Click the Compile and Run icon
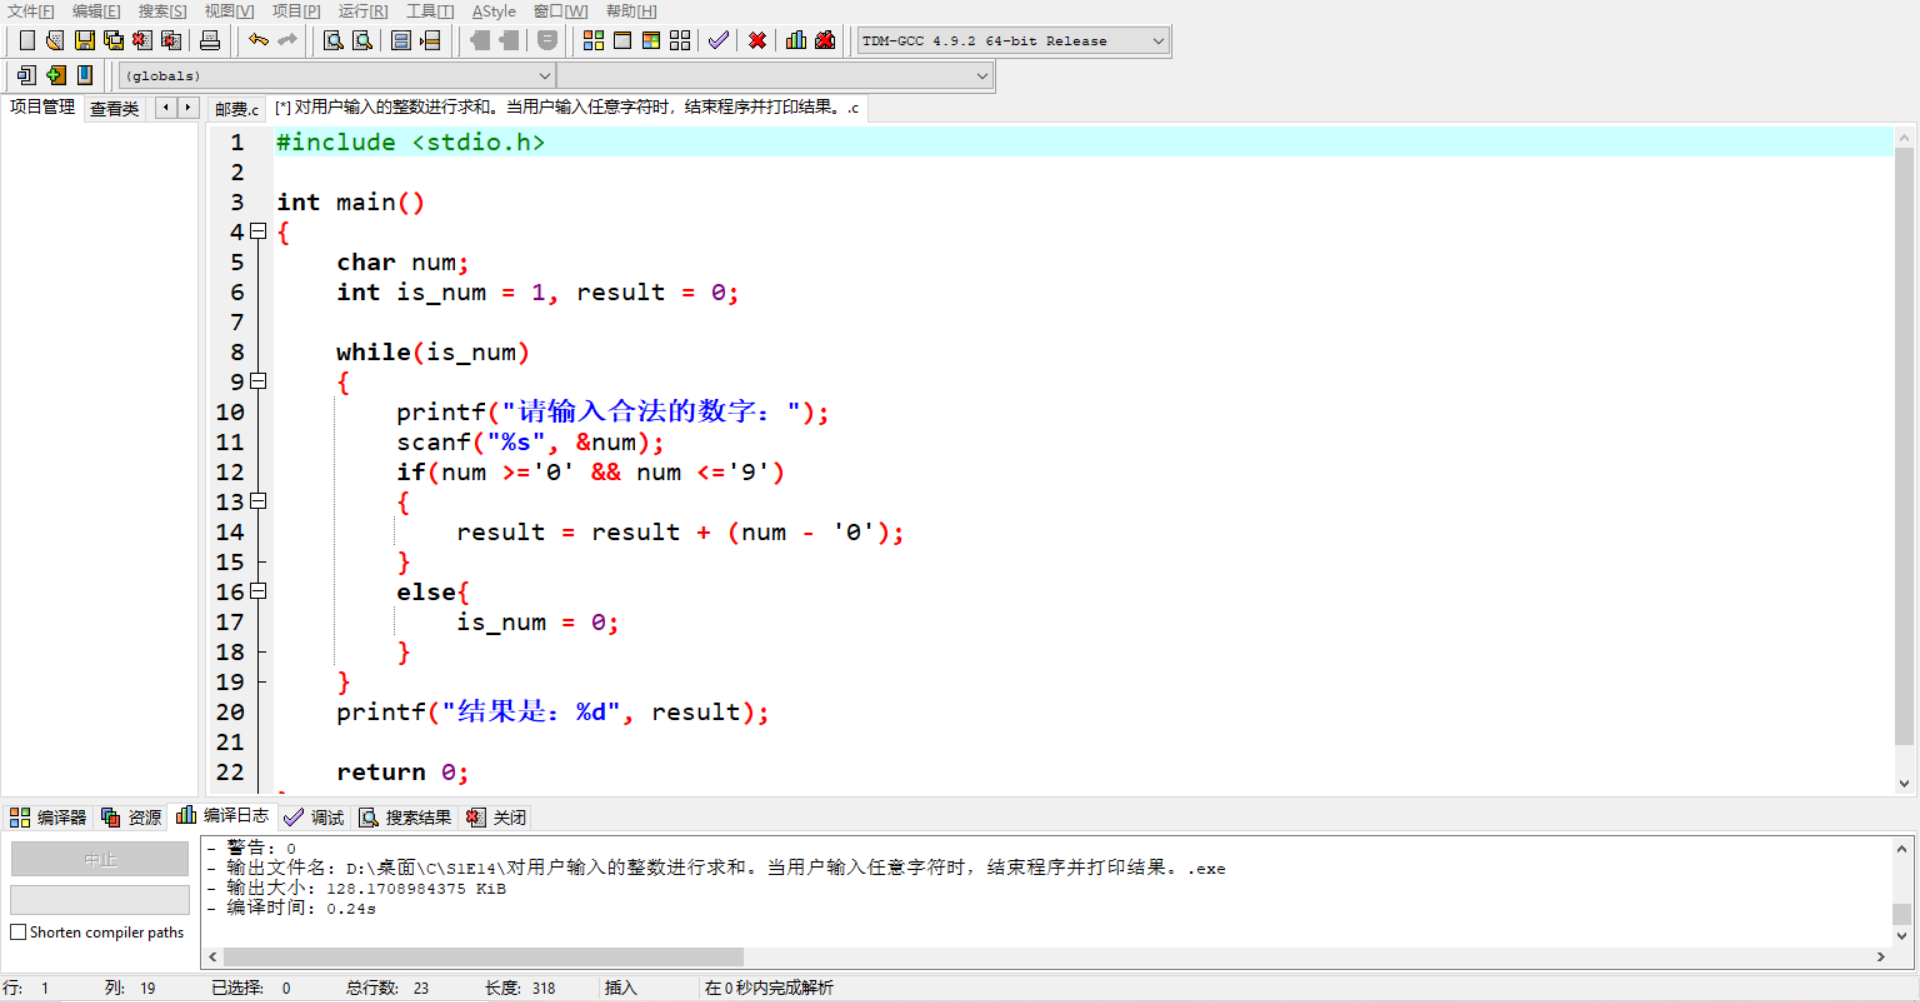 pos(651,40)
